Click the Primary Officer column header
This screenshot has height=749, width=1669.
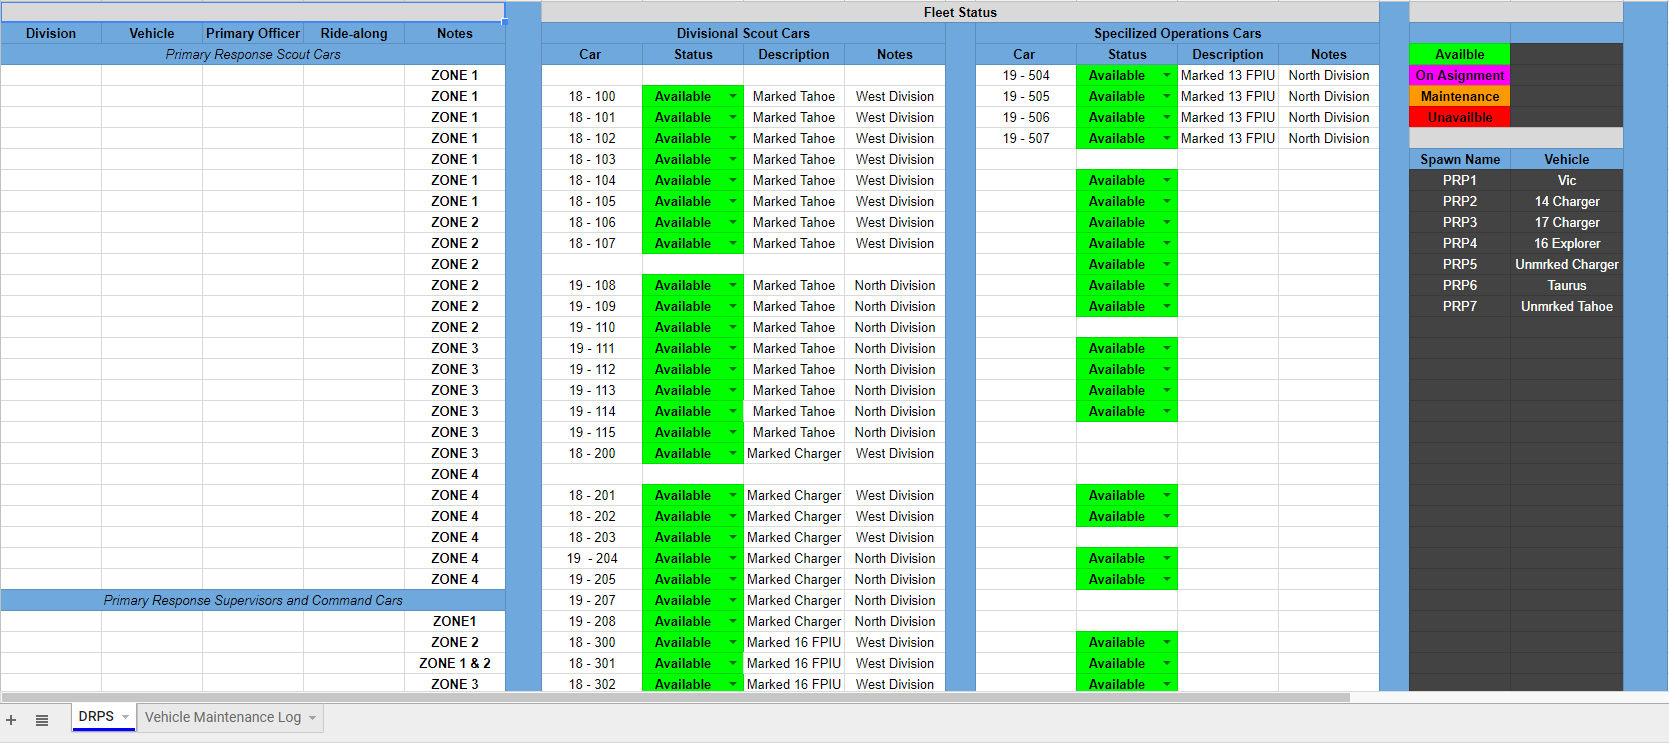pos(252,34)
